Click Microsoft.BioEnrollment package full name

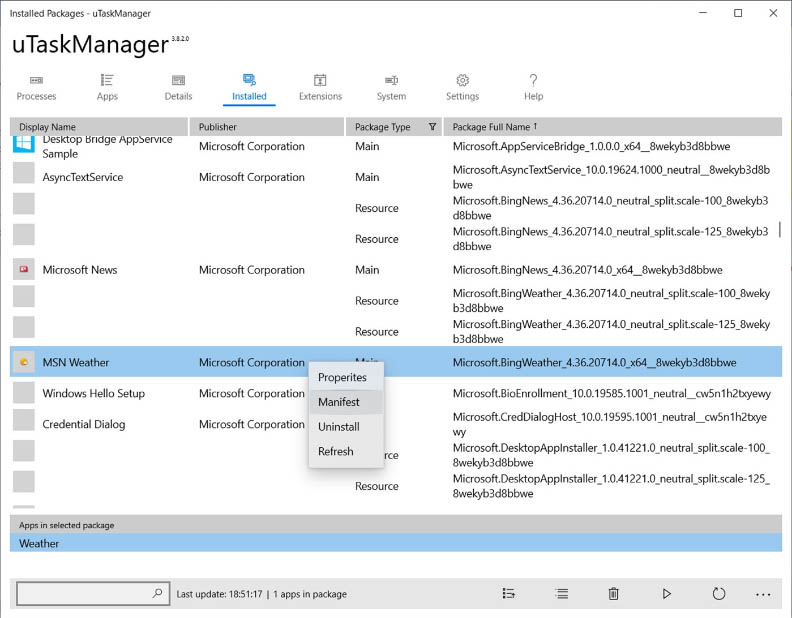(x=612, y=393)
